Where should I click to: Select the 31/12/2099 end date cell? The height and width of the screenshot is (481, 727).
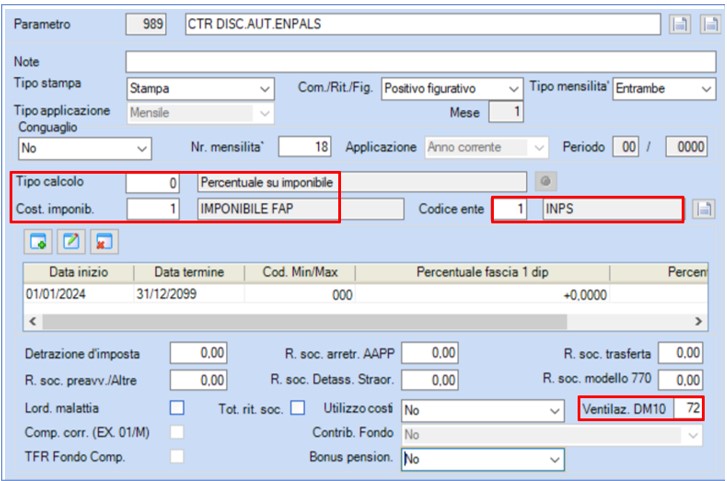189,294
